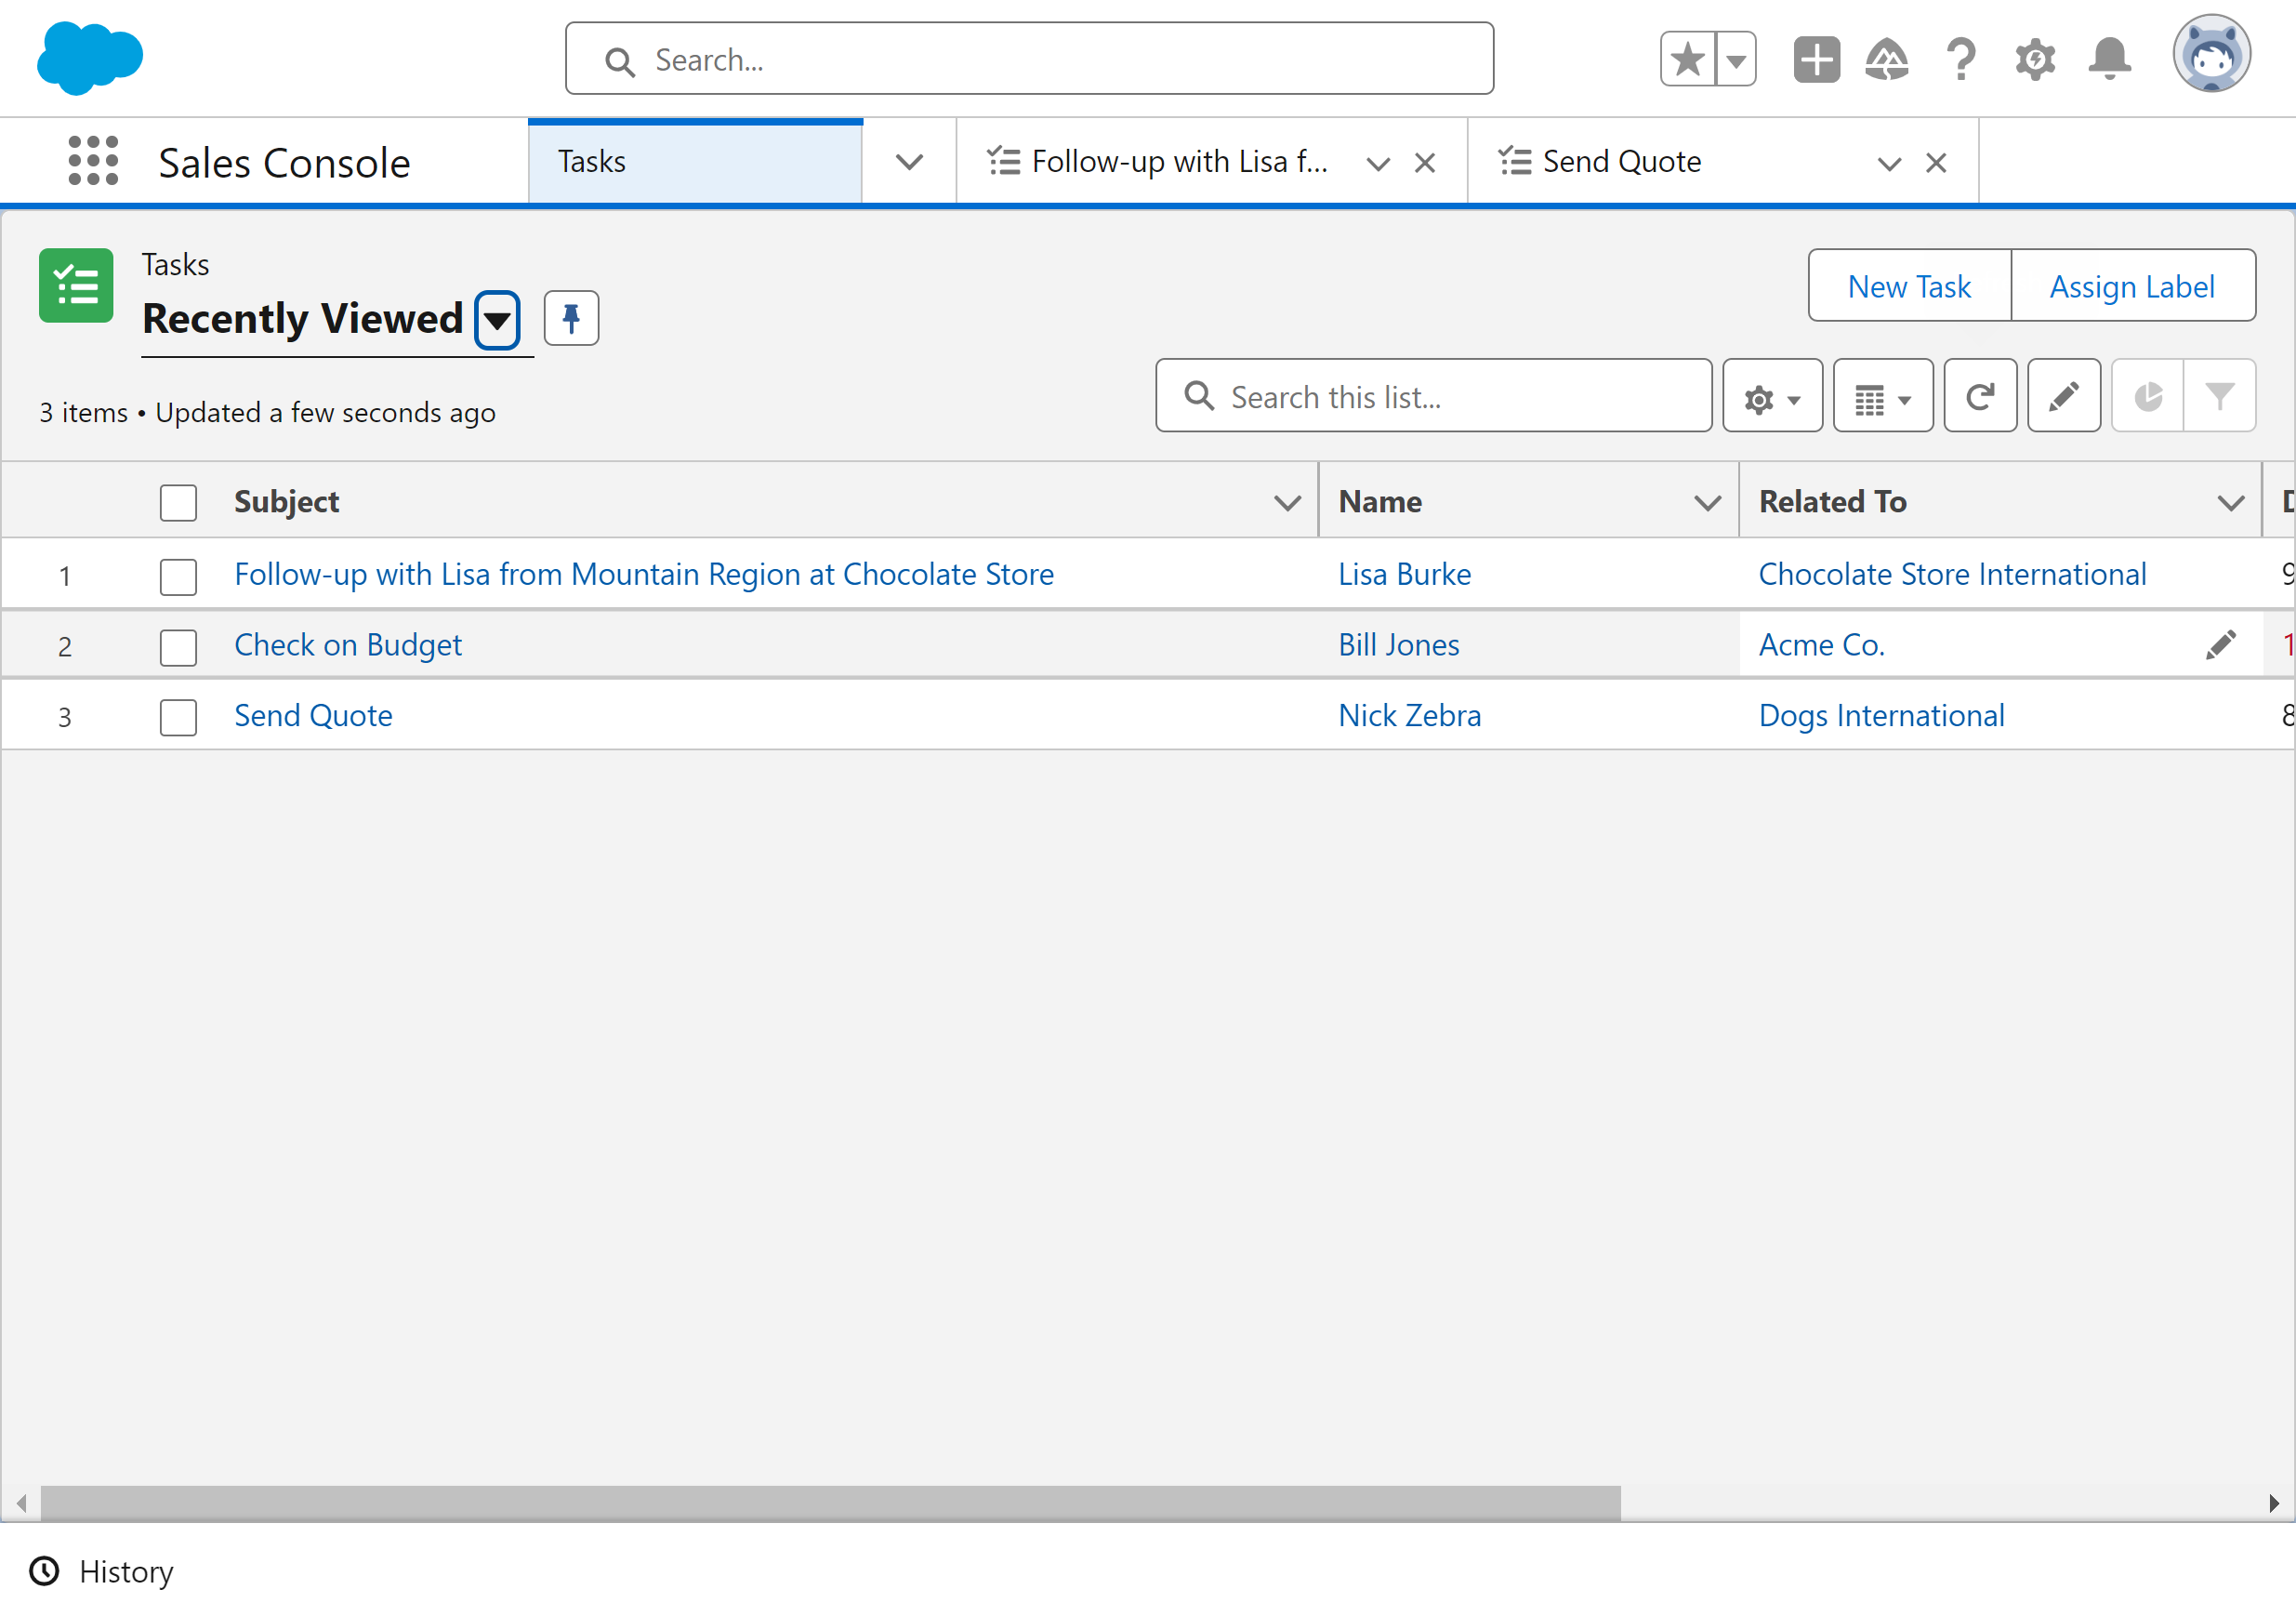Click the horizontal scrollbar thumb
This screenshot has width=2296, height=1616.
[x=830, y=1502]
